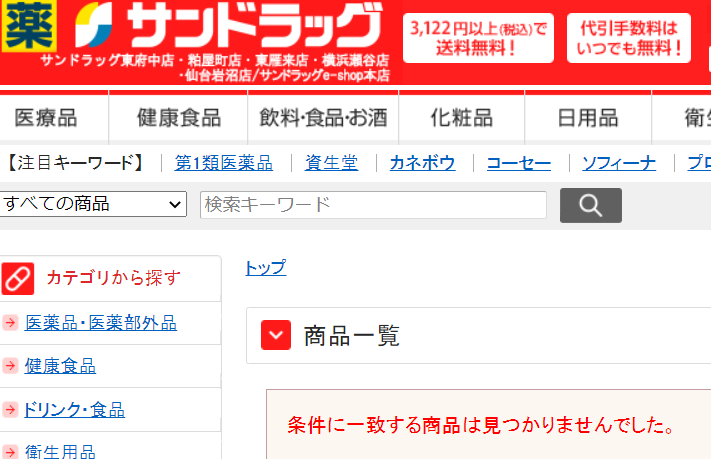Click arrow icon beside ドリンク・食品
711x459 pixels.
pos(10,409)
